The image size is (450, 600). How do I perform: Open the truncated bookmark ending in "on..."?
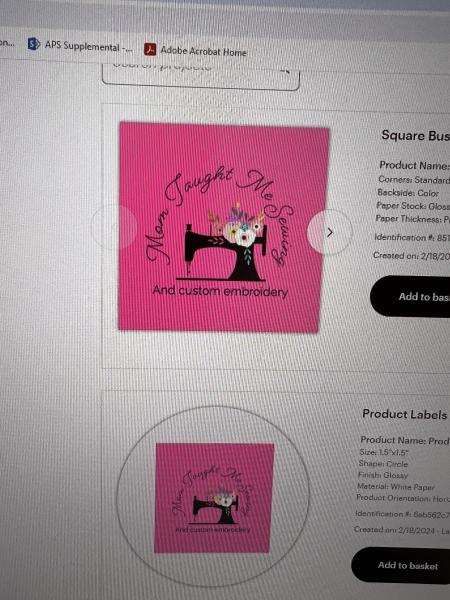coord(7,42)
